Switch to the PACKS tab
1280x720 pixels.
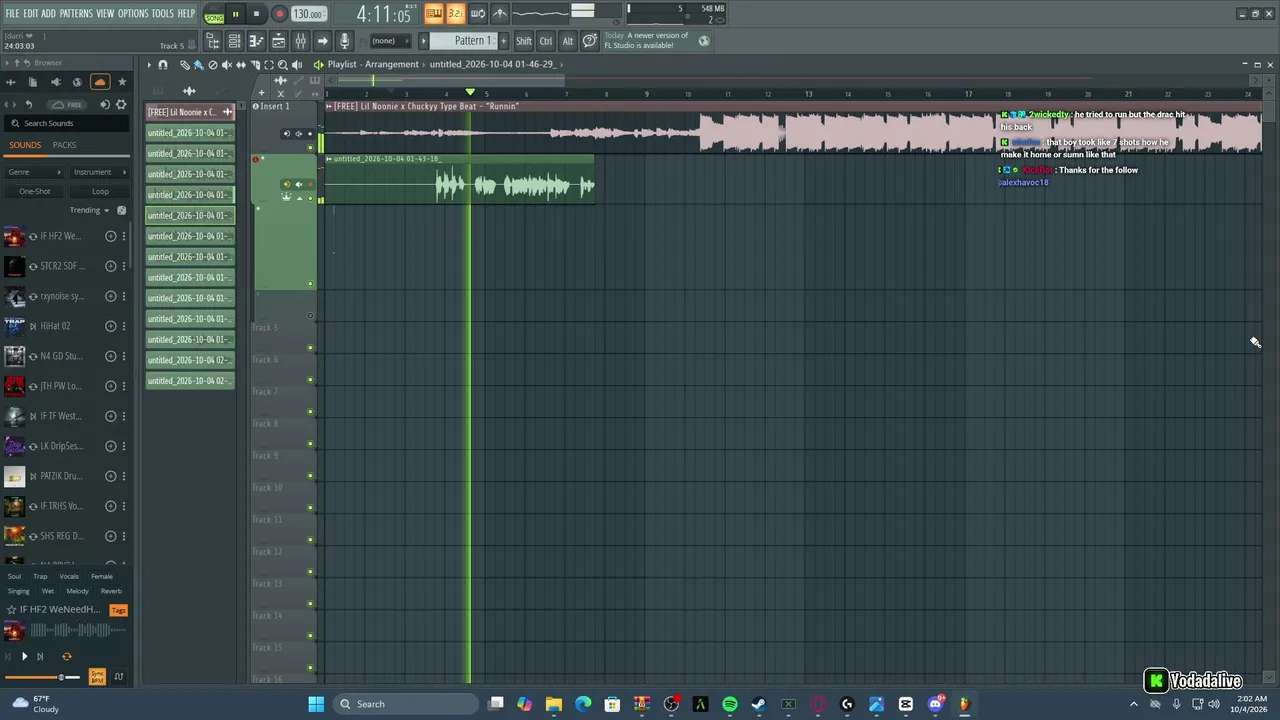coord(64,145)
